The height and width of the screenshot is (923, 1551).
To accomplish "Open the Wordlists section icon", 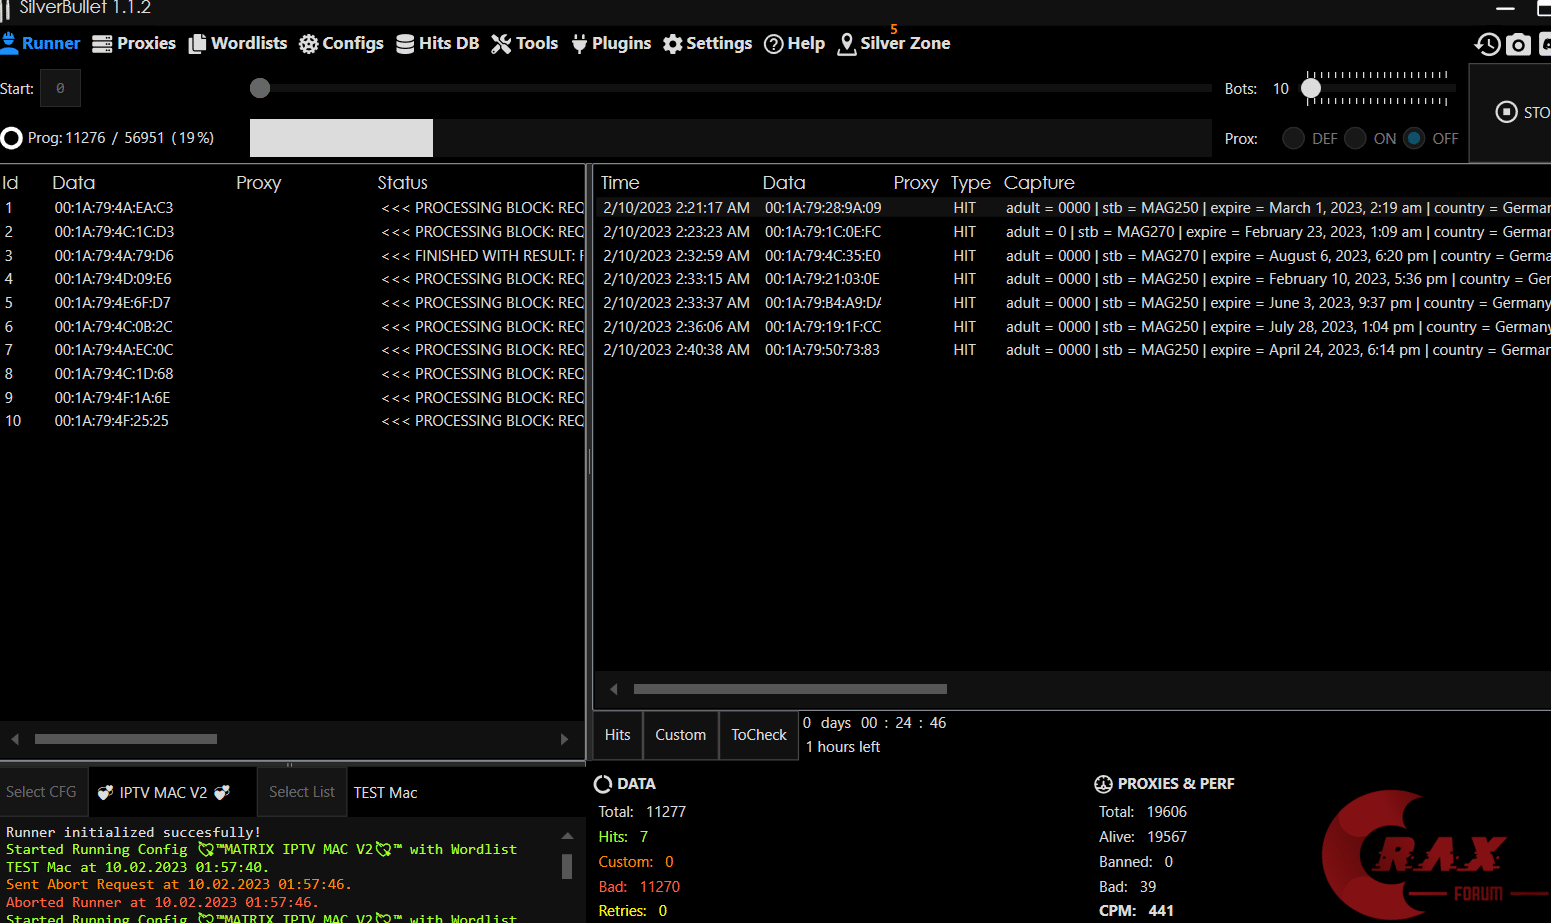I will pyautogui.click(x=198, y=44).
